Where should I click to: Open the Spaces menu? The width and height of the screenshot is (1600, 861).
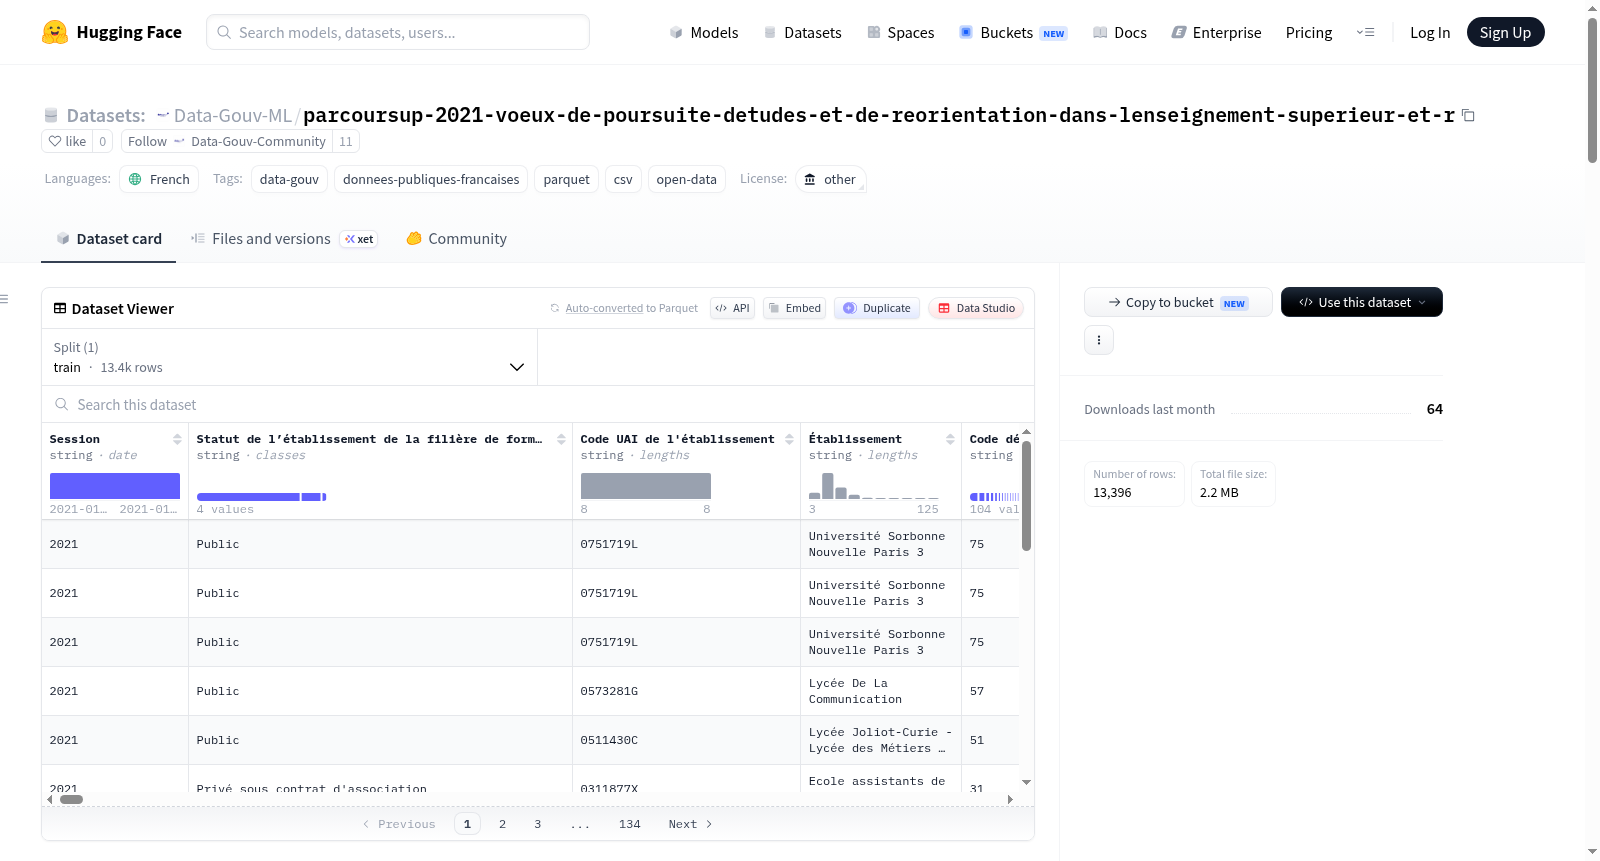(x=900, y=32)
